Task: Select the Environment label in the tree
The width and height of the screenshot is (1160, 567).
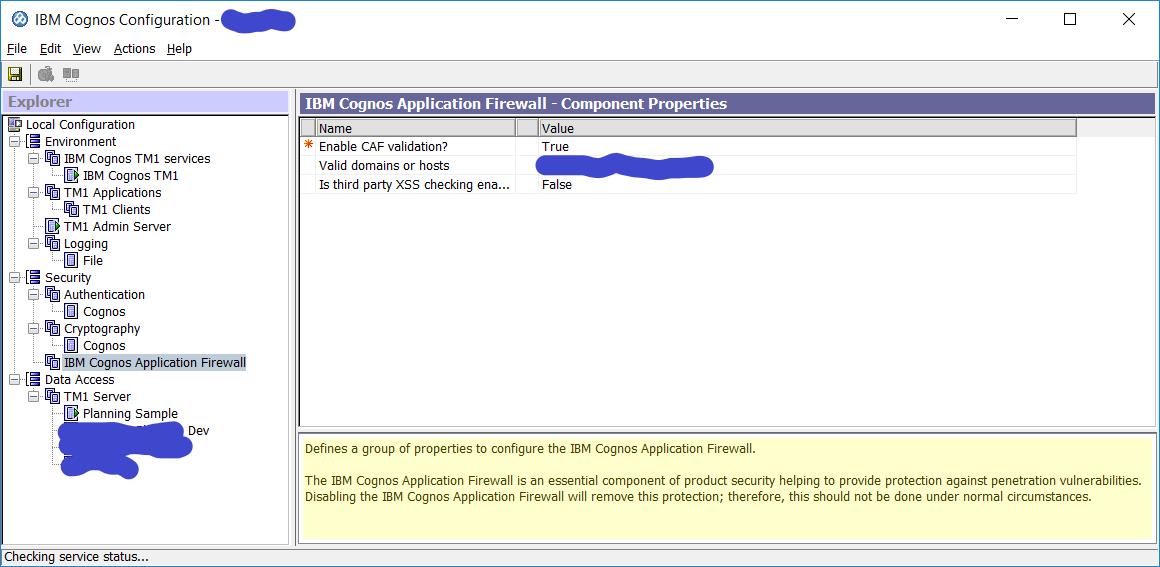Action: click(x=81, y=141)
